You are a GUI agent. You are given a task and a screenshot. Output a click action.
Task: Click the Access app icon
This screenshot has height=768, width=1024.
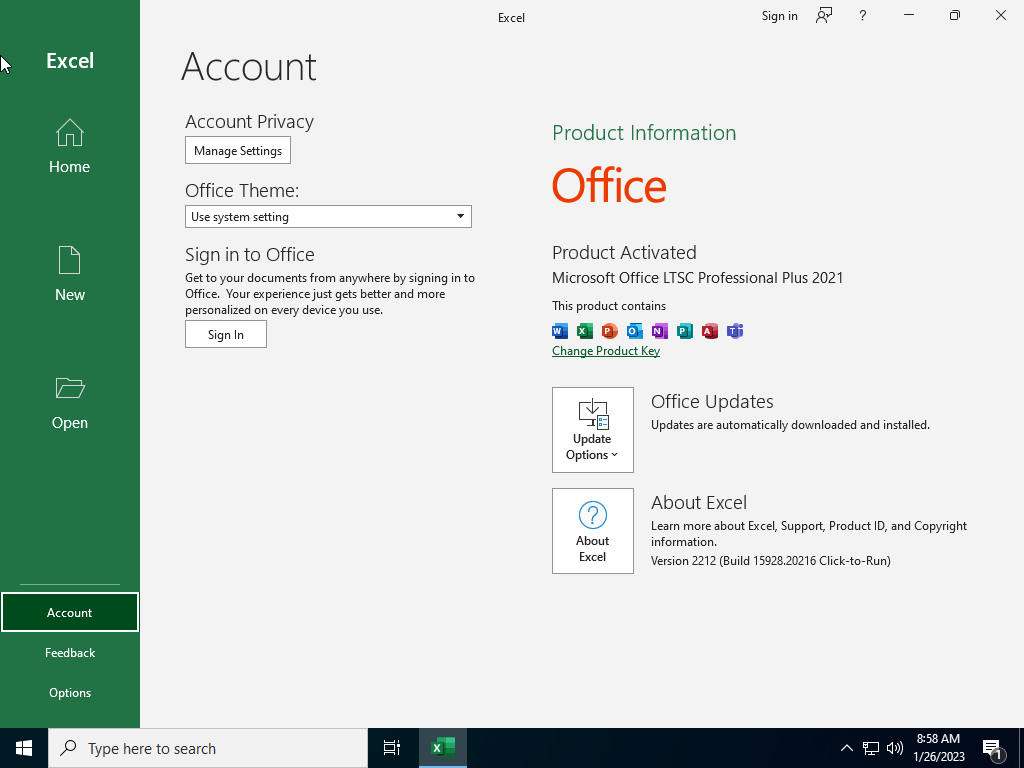pos(710,331)
